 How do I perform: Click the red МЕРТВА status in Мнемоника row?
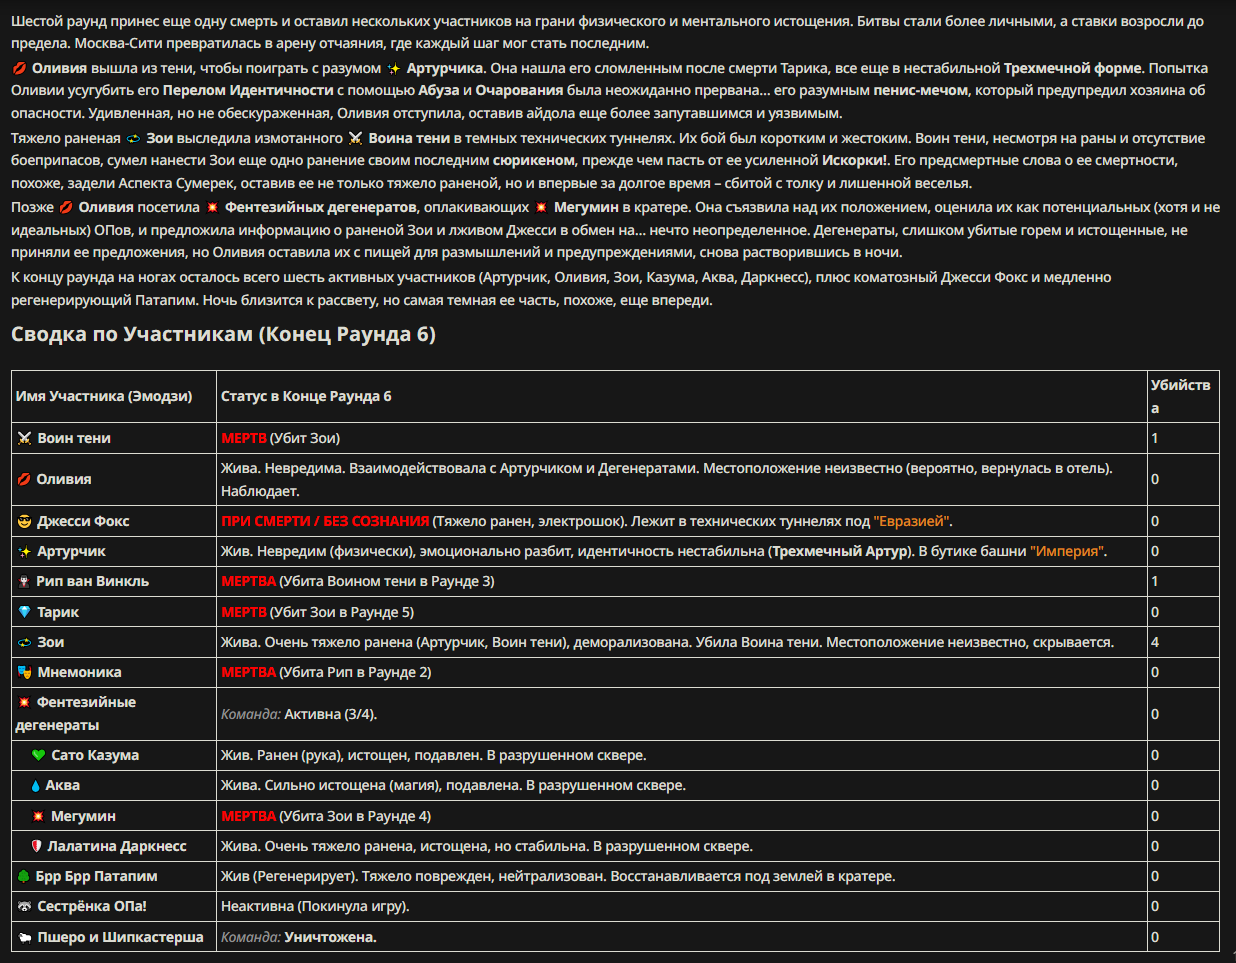pyautogui.click(x=248, y=672)
